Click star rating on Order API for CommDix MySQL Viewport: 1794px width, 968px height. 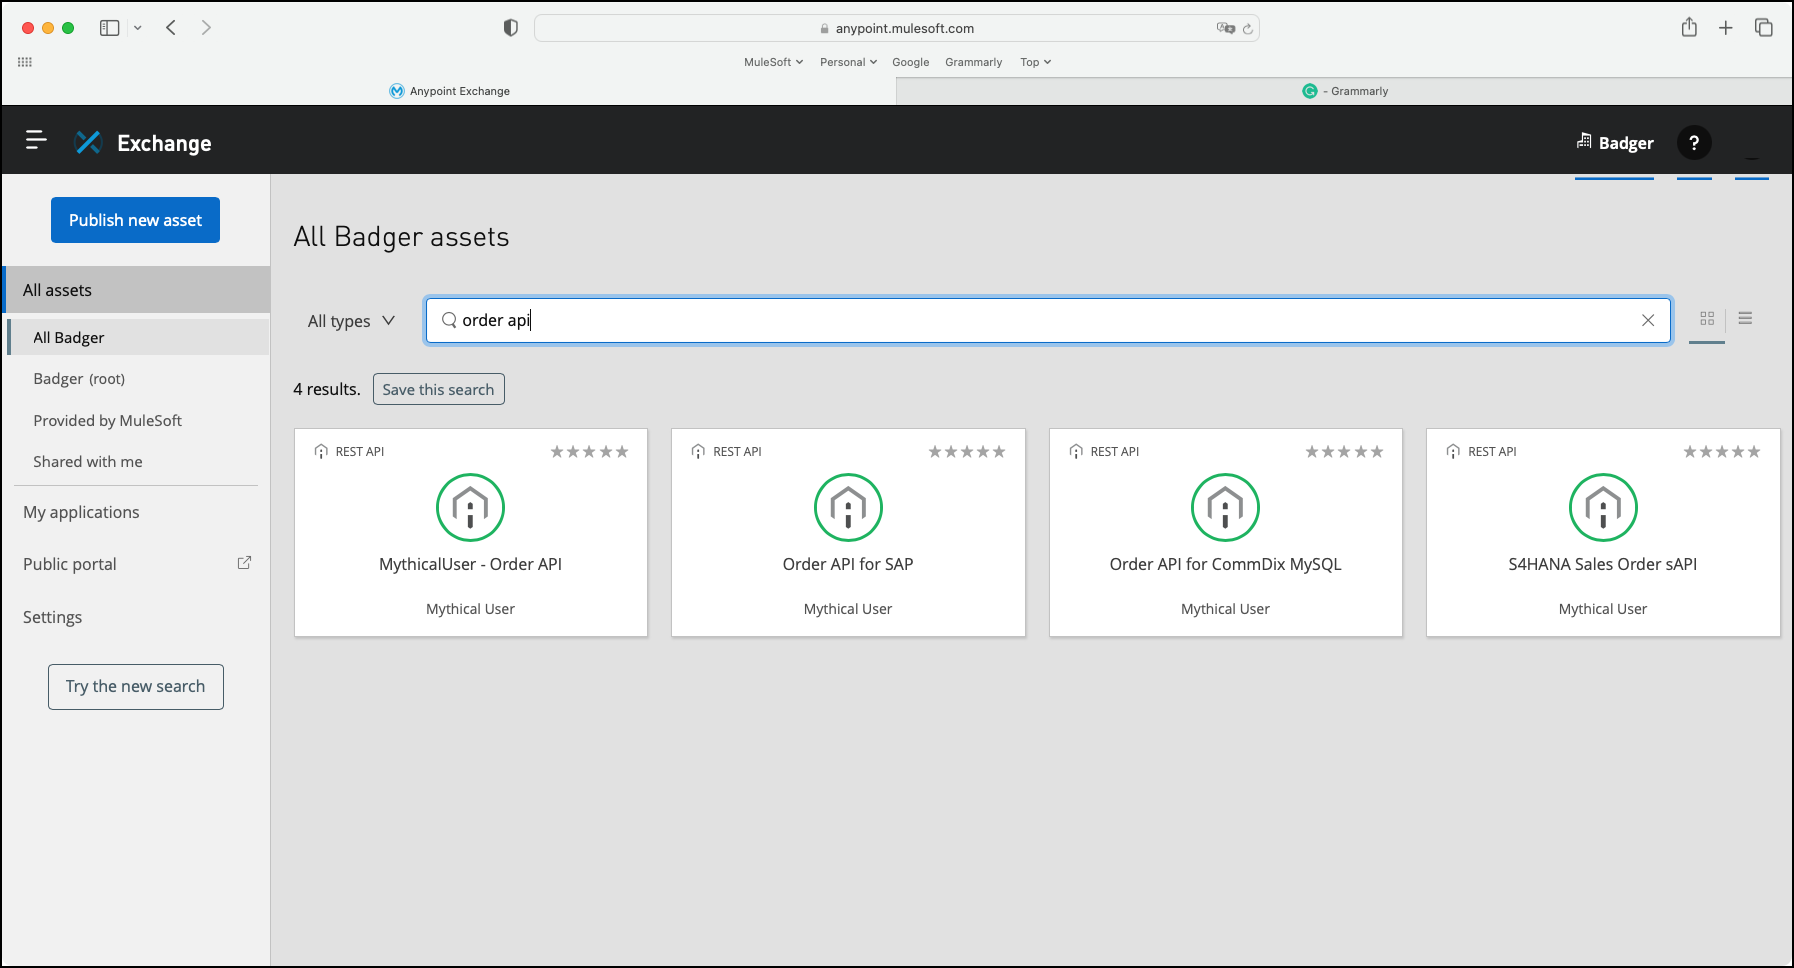[1345, 452]
